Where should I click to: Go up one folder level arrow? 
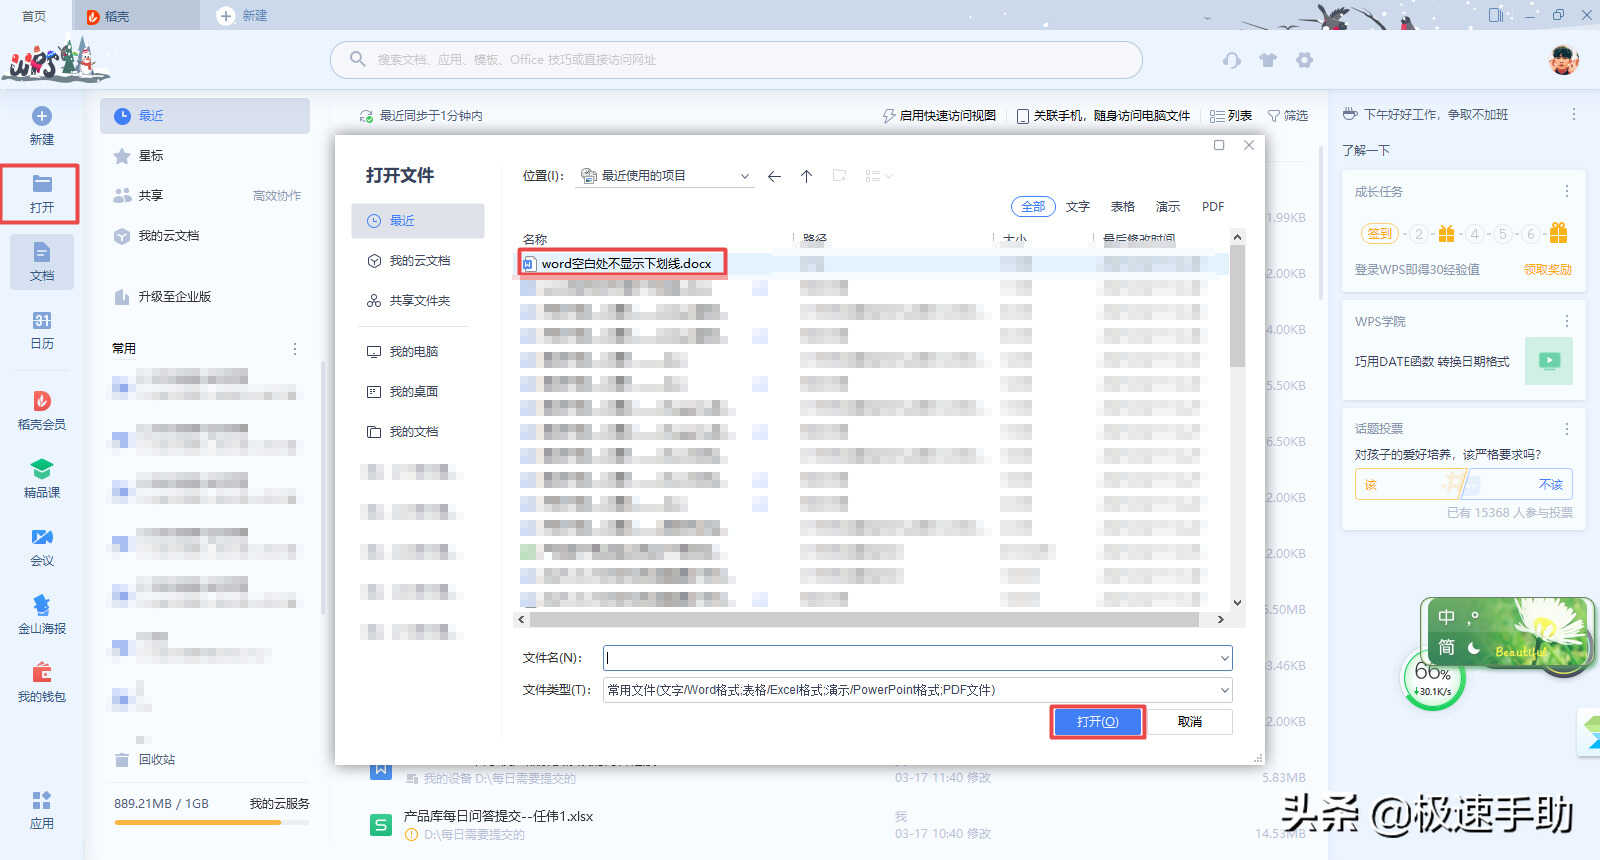[x=806, y=176]
